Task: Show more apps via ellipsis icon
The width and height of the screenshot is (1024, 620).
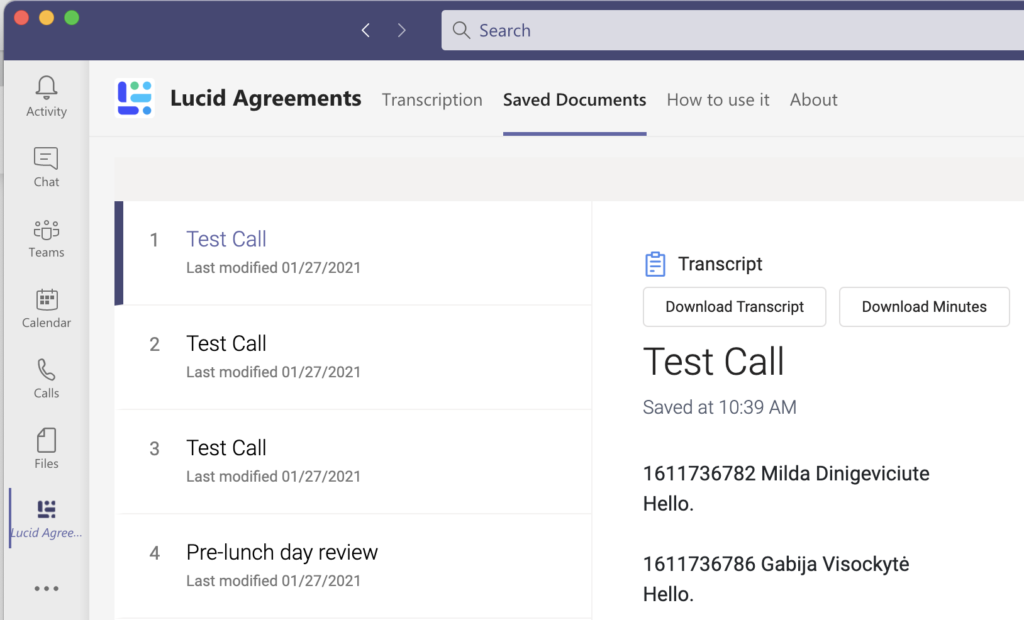Action: [x=46, y=589]
